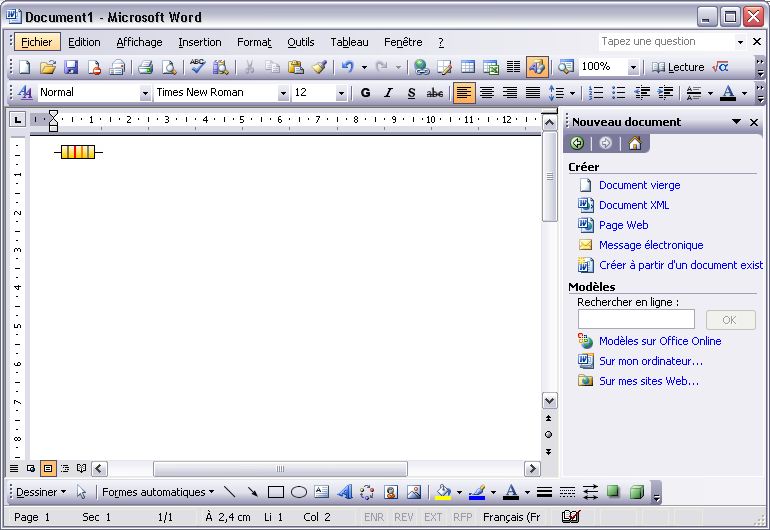Open the Affichage menu
Viewport: 770px width, 530px height.
(x=139, y=42)
